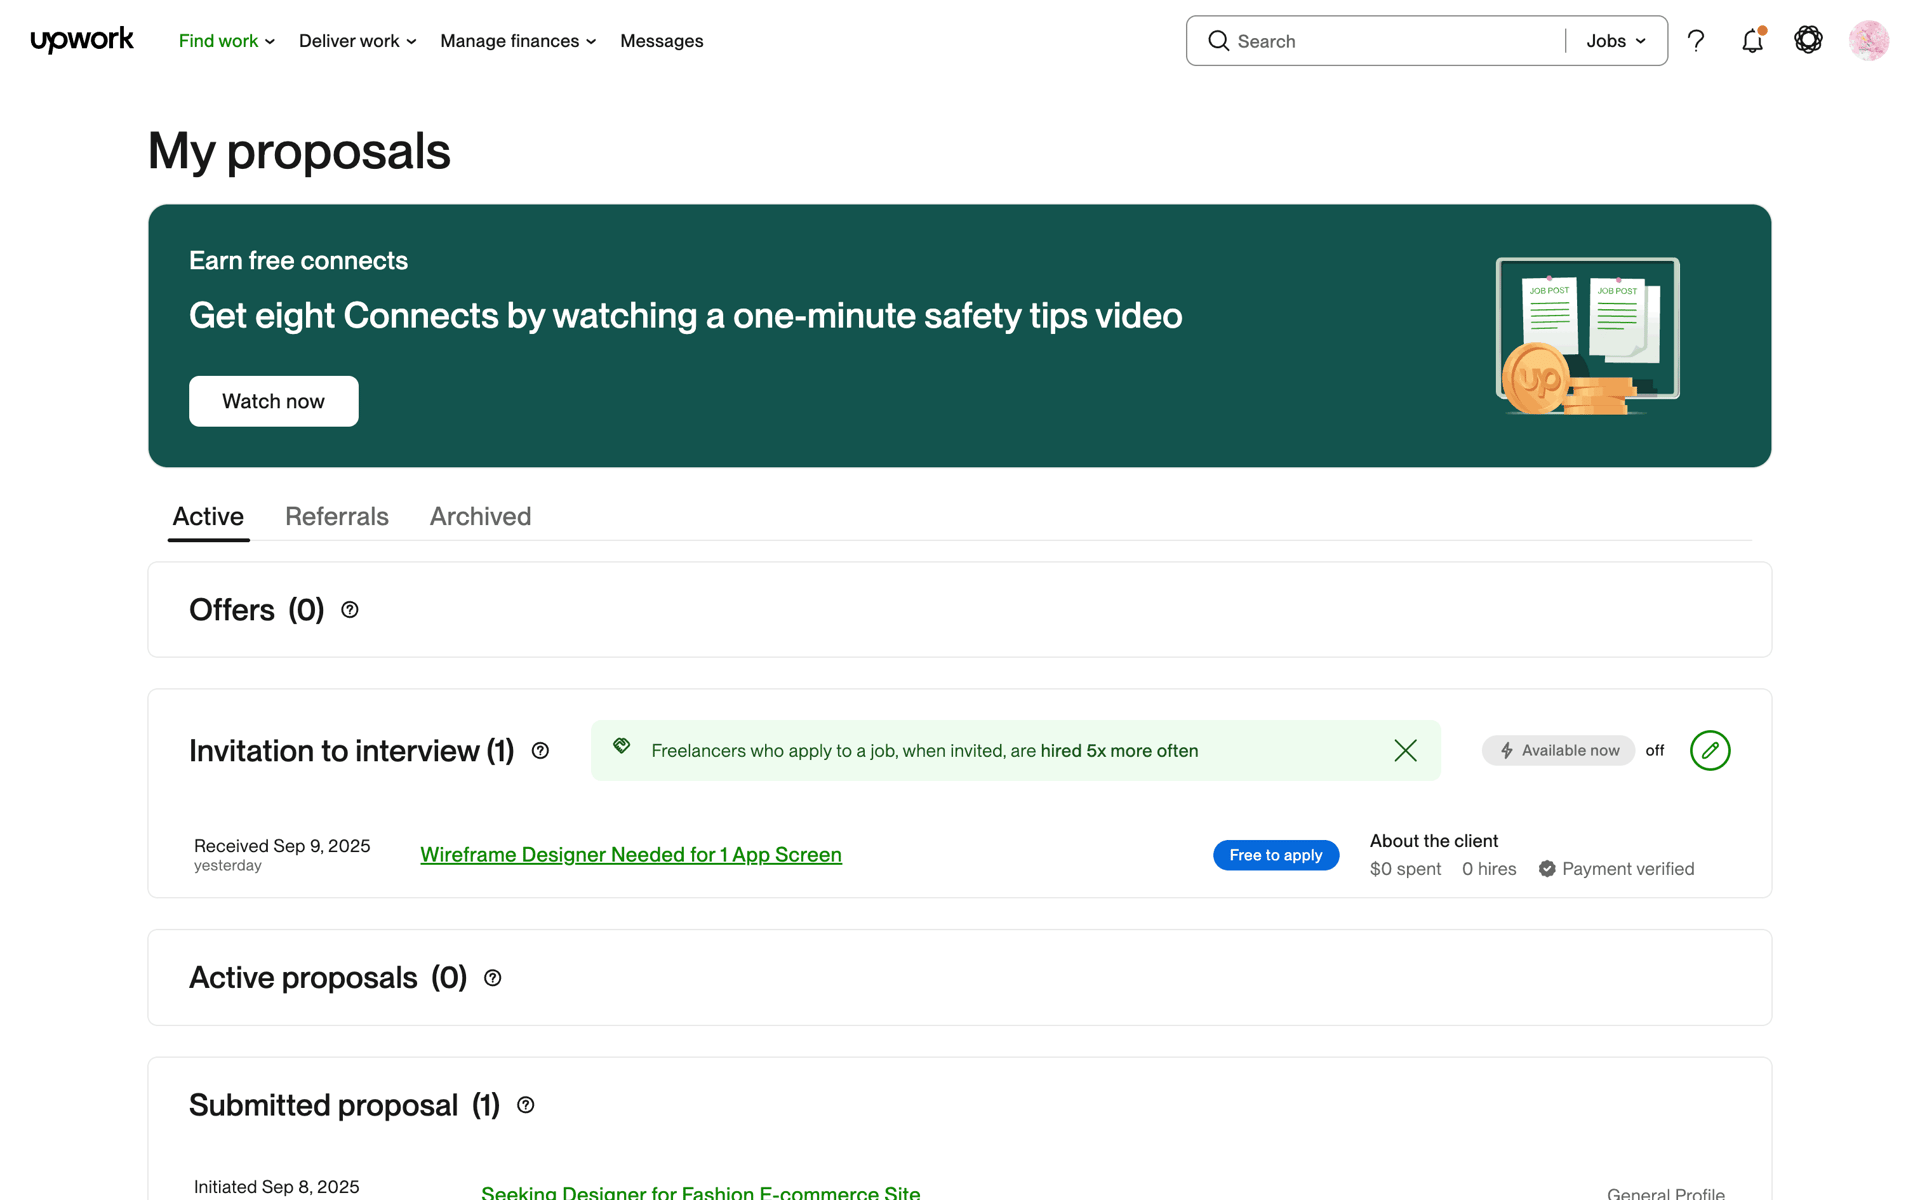The image size is (1920, 1200).
Task: Click the 'Active proposals (0)' heading
Action: 328,978
